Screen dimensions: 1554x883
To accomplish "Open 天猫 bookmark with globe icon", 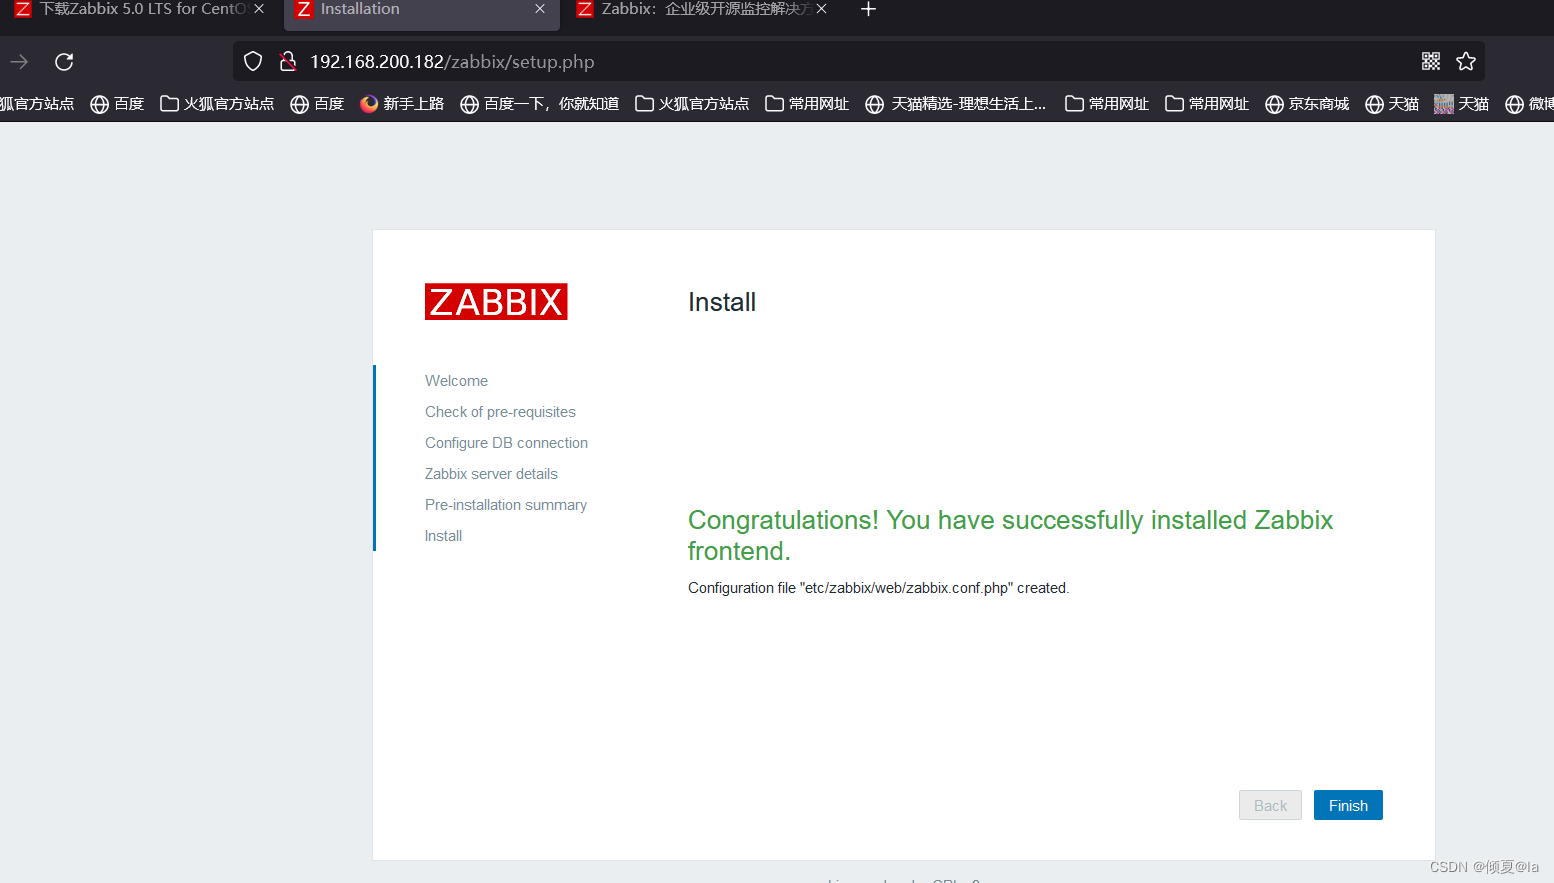I will [1392, 104].
